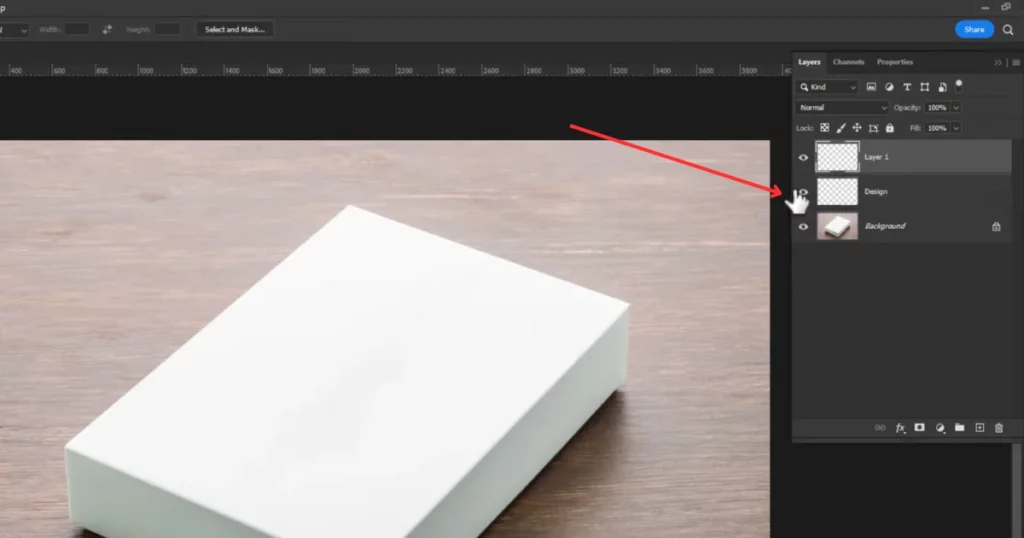Swap width and height arrows icon
The image size is (1024, 538).
pos(107,29)
